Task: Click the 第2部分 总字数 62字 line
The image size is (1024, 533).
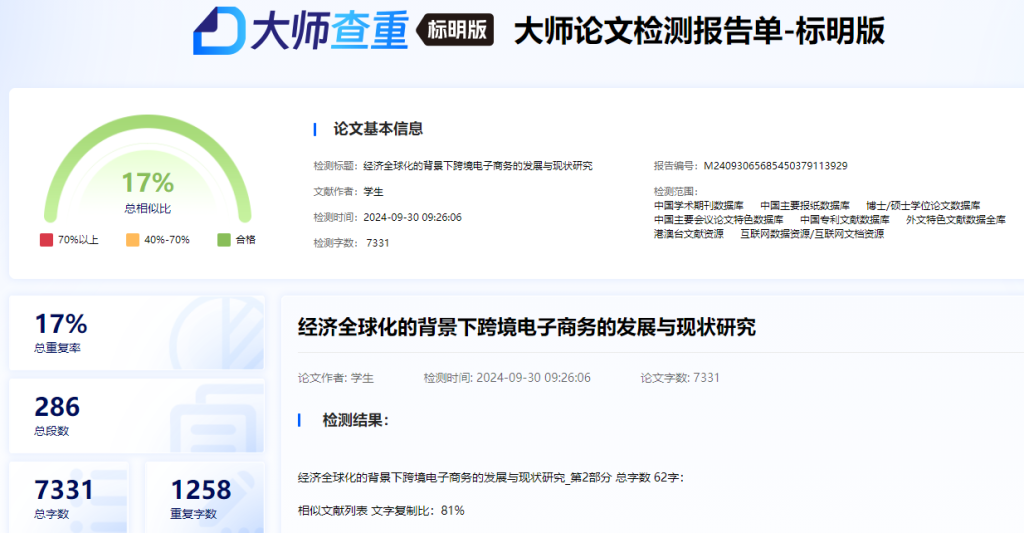Action: [x=491, y=477]
